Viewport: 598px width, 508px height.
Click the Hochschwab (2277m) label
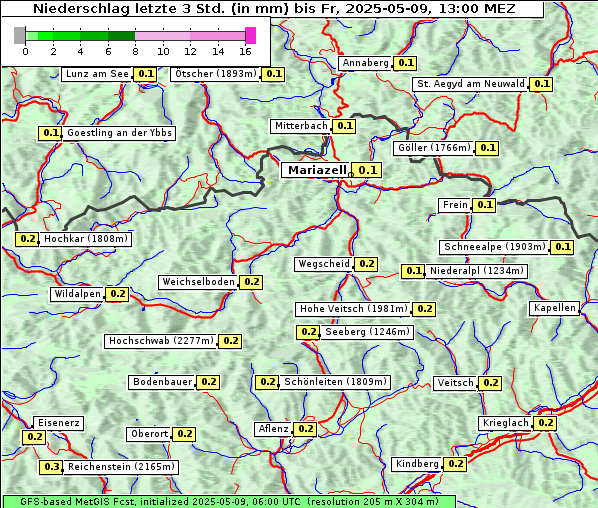coord(161,341)
